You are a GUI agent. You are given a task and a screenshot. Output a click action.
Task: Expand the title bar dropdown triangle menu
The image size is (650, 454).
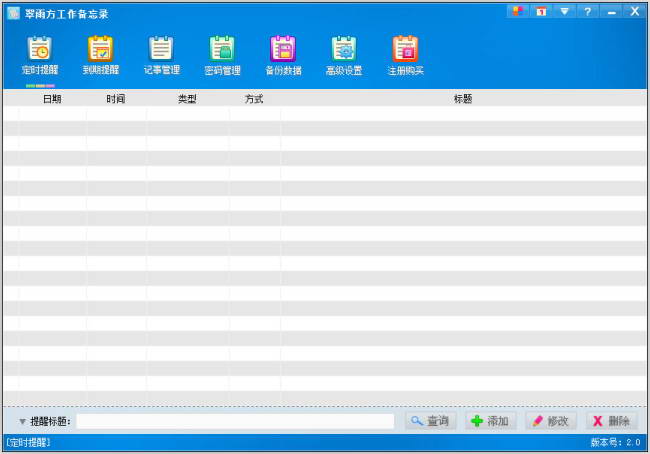coord(565,11)
